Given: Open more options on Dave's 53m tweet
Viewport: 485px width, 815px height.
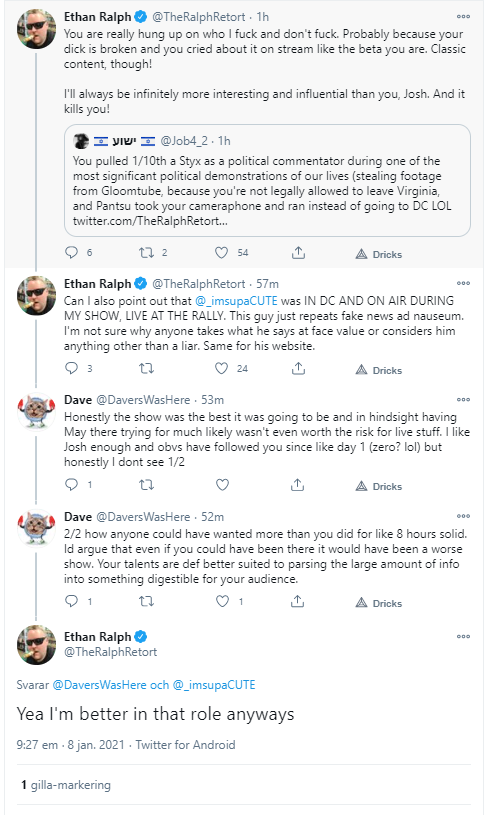Looking at the screenshot, I should pyautogui.click(x=463, y=400).
